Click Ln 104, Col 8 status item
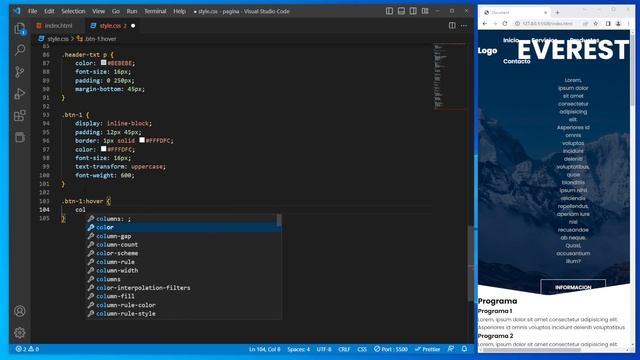The height and width of the screenshot is (360, 640). coord(264,349)
